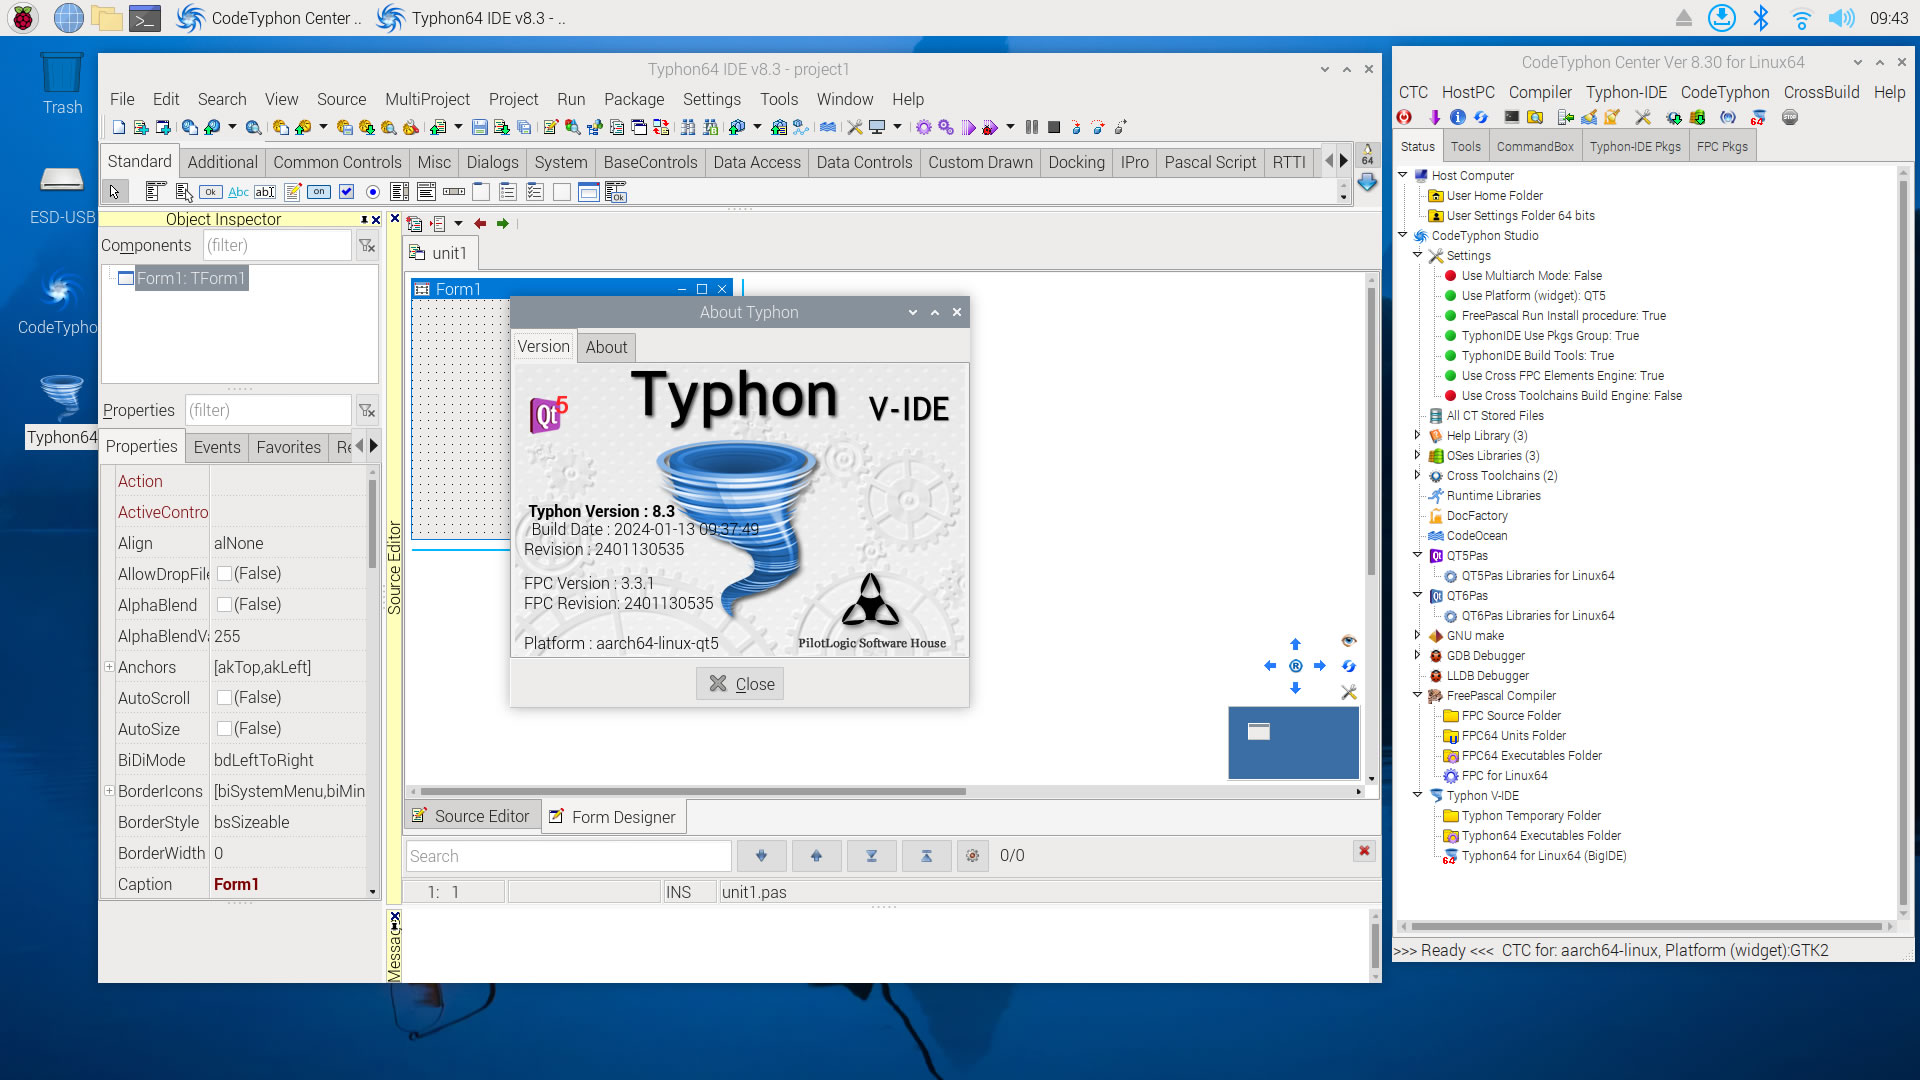Open the Run button dropdown arrow
Screen dimensions: 1920x1080
click(x=1010, y=127)
